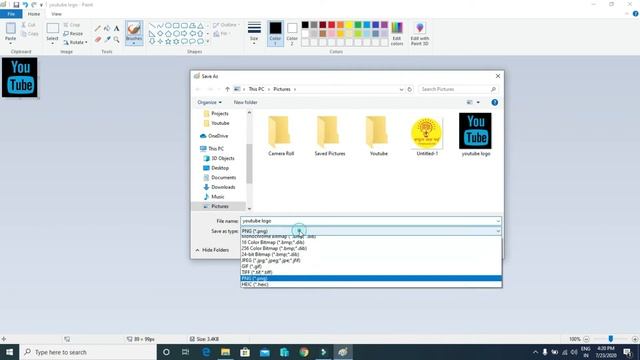
Task: Click New folder button
Action: coord(245,102)
